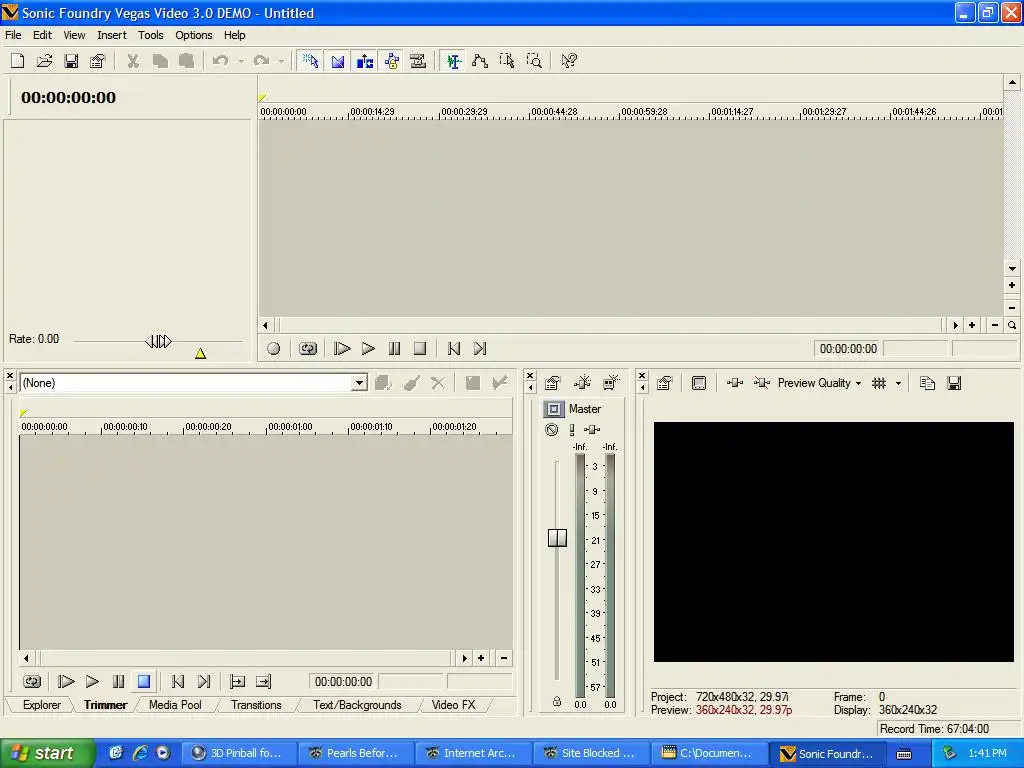This screenshot has height=768, width=1024.
Task: Open the preview grid overlay dropdown arrow
Action: click(899, 383)
